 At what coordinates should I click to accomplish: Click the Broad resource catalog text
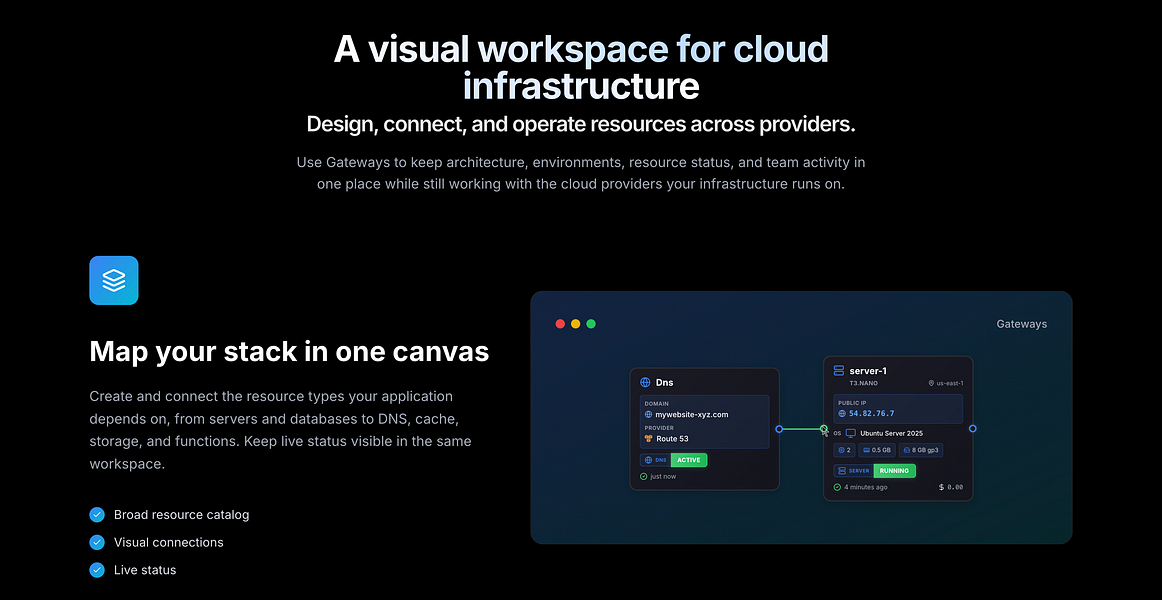click(182, 514)
